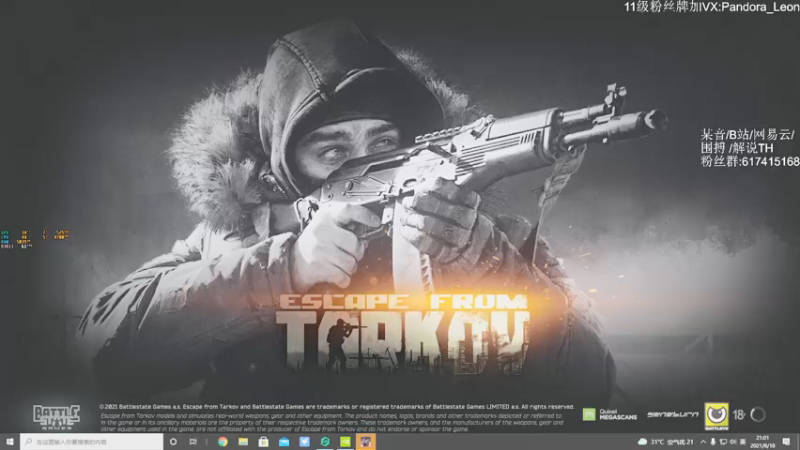Select the highlighted Tarkov game taskbar icon
800x450 pixels.
366,442
